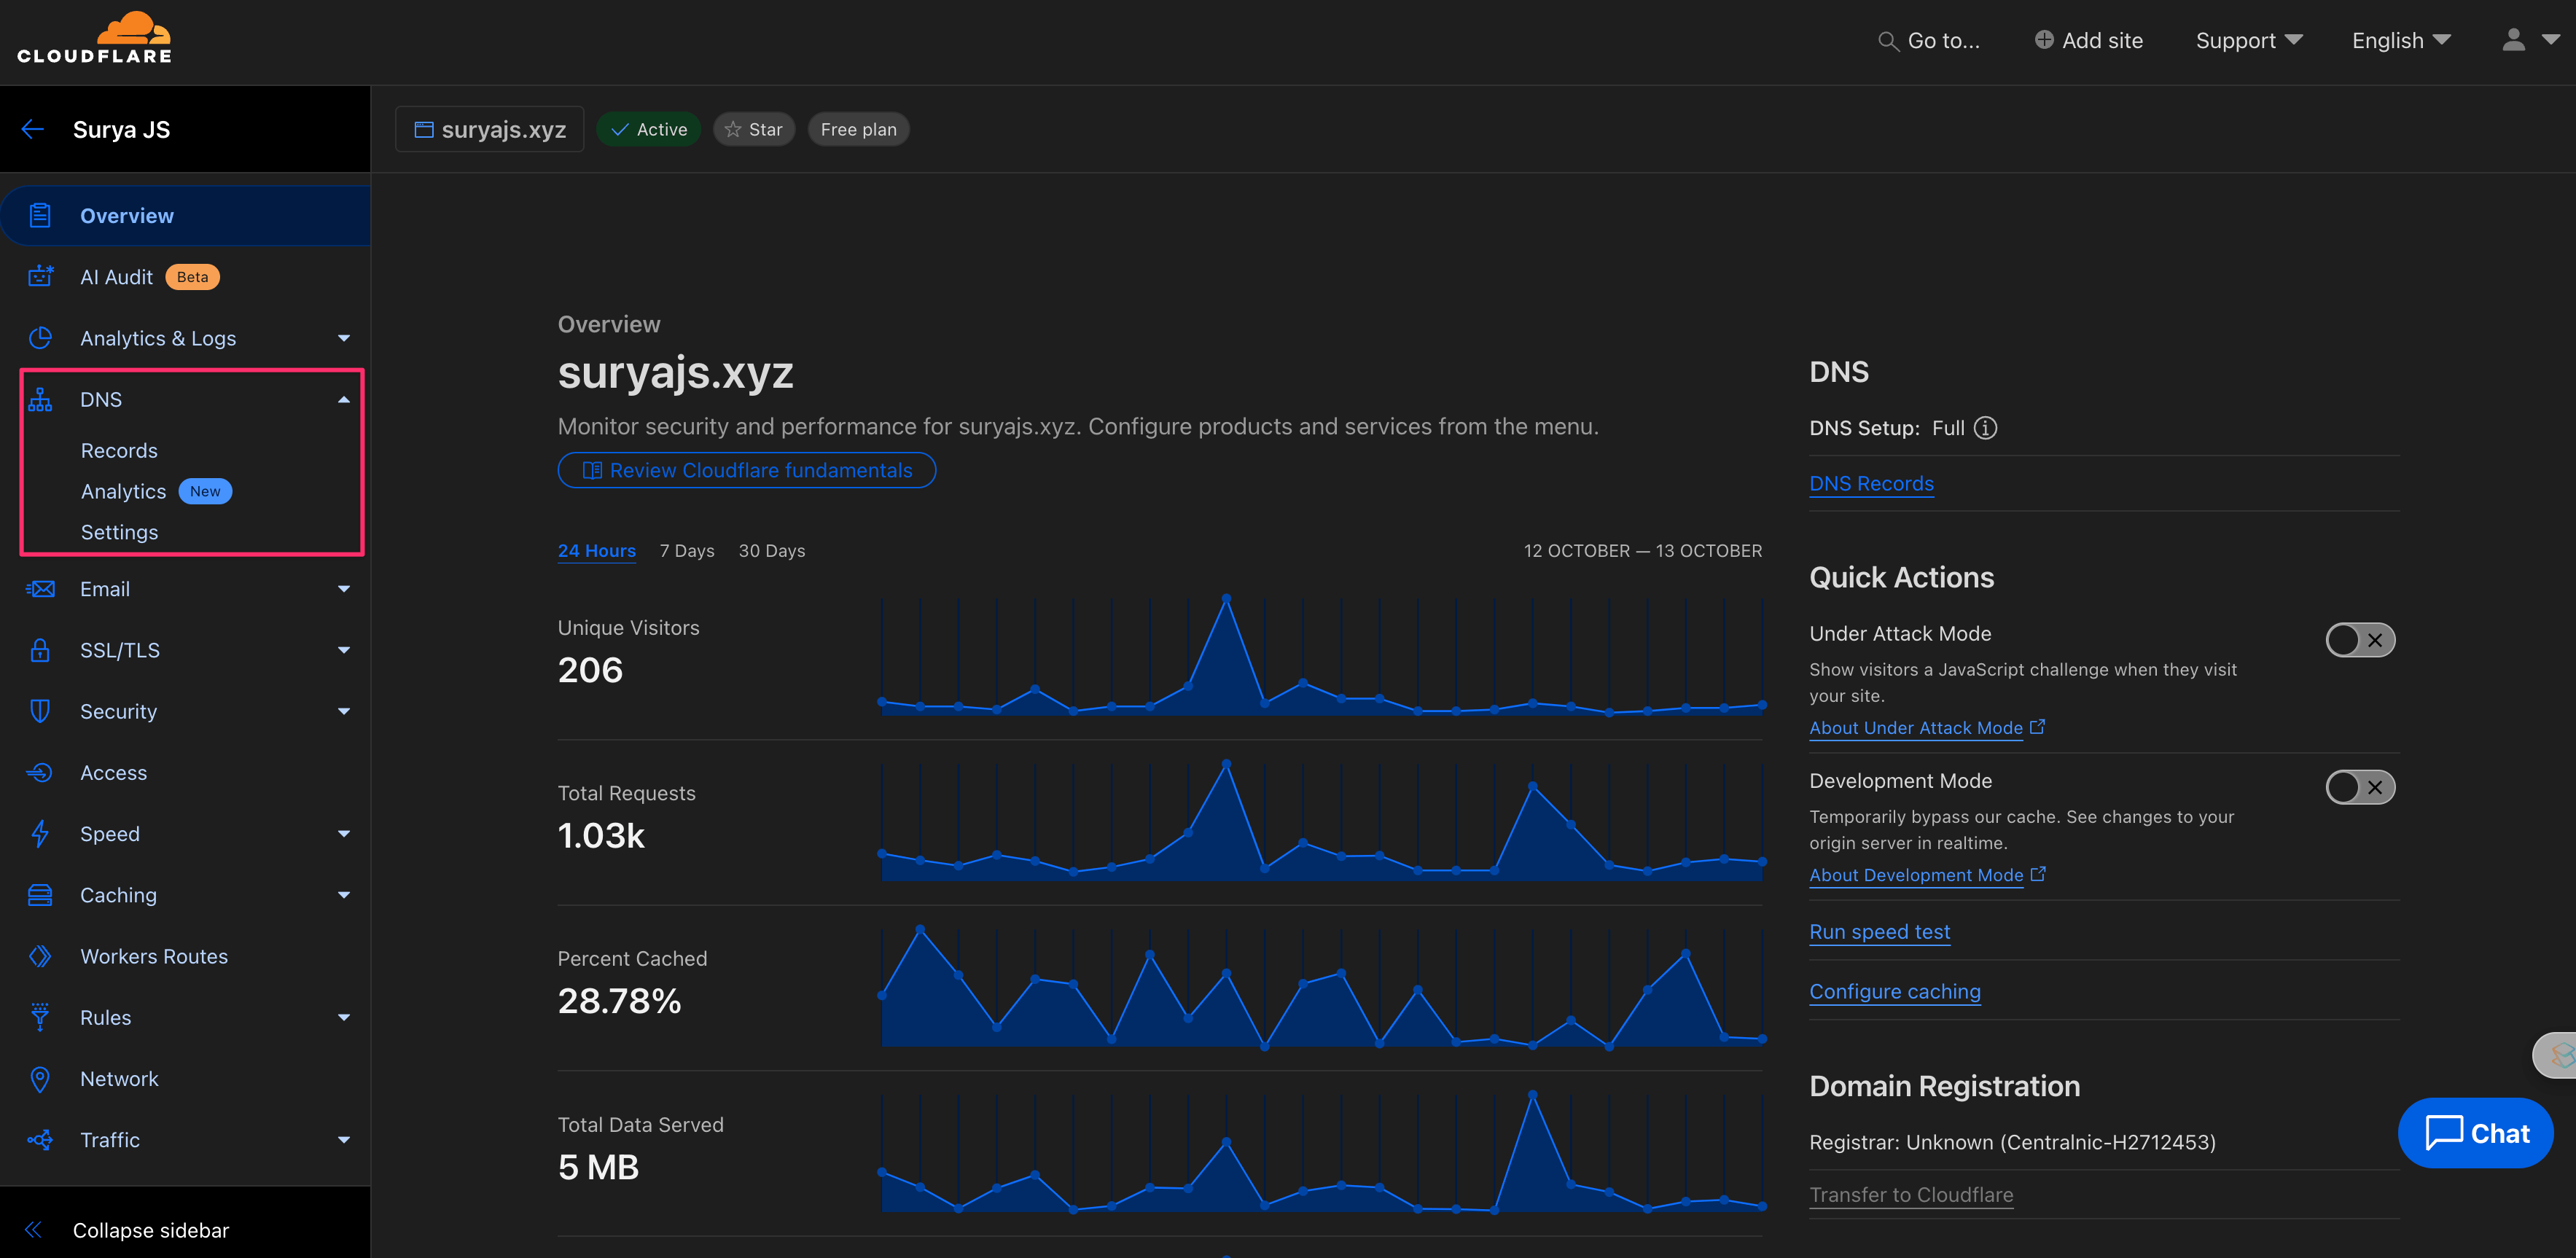This screenshot has height=1258, width=2576.
Task: Click the suryajs.xyz domain selector button
Action: pyautogui.click(x=489, y=129)
